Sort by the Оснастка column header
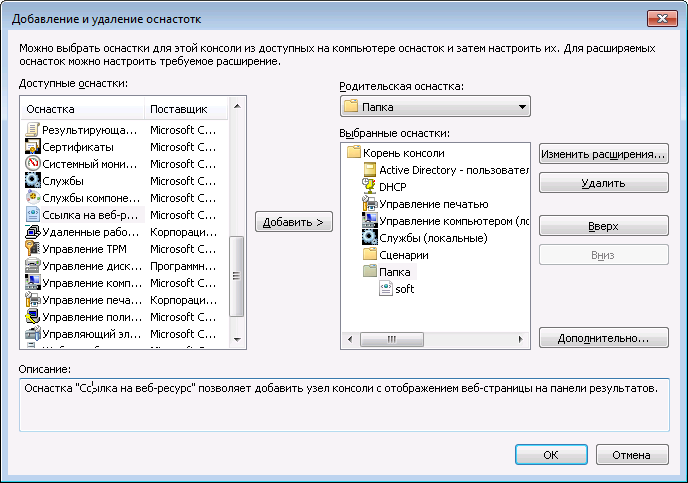Viewport: 688px width, 483px height. pos(82,109)
